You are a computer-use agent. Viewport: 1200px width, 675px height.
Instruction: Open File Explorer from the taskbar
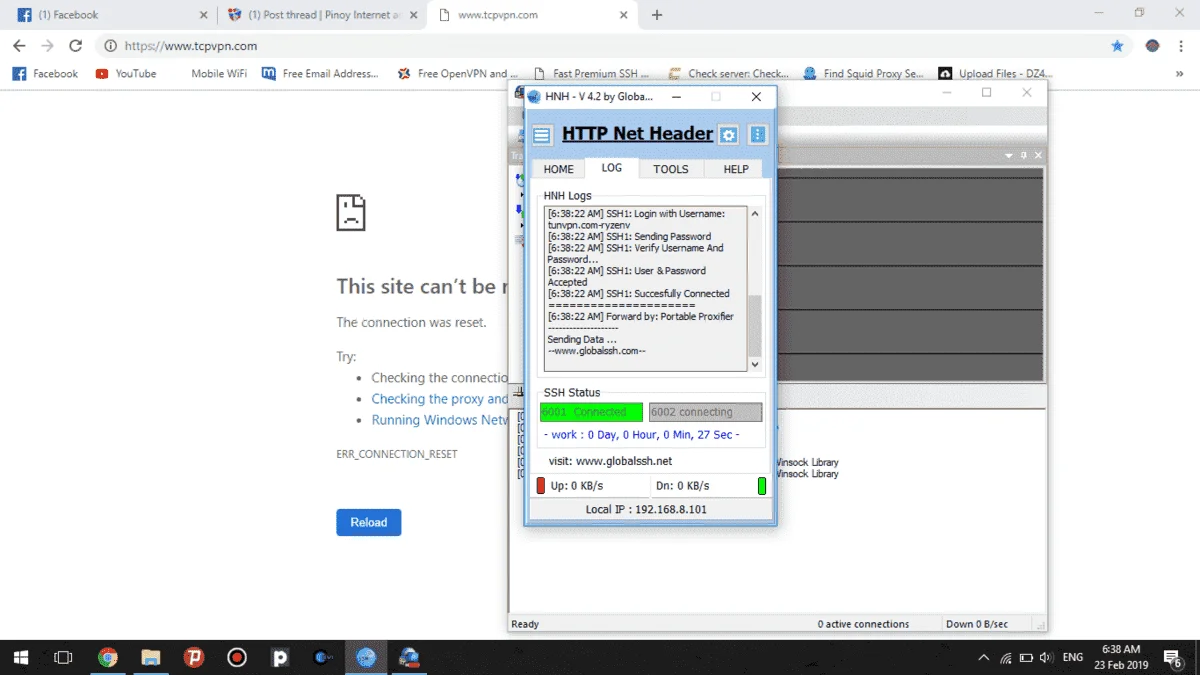(151, 658)
